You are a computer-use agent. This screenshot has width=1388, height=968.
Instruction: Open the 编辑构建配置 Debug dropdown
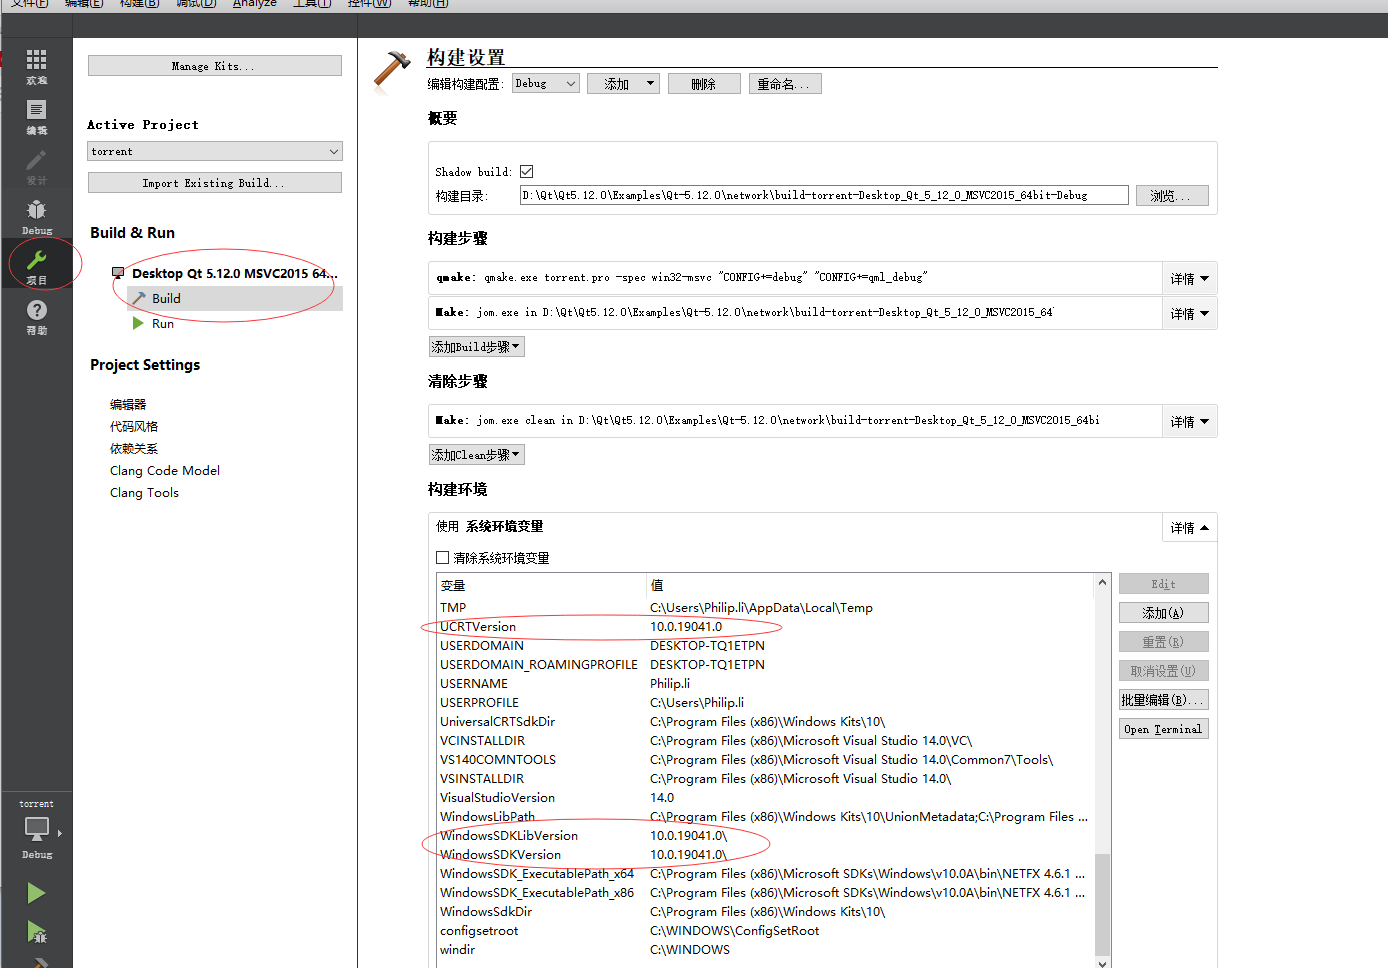[x=544, y=83]
